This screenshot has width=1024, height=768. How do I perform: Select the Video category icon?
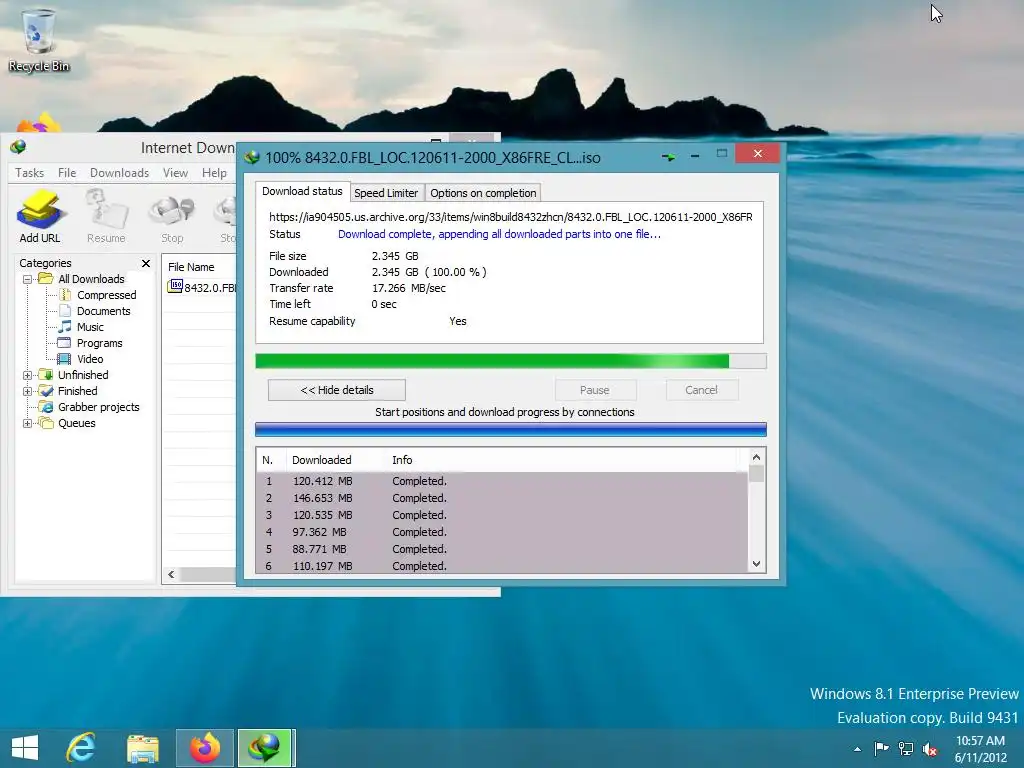point(64,359)
